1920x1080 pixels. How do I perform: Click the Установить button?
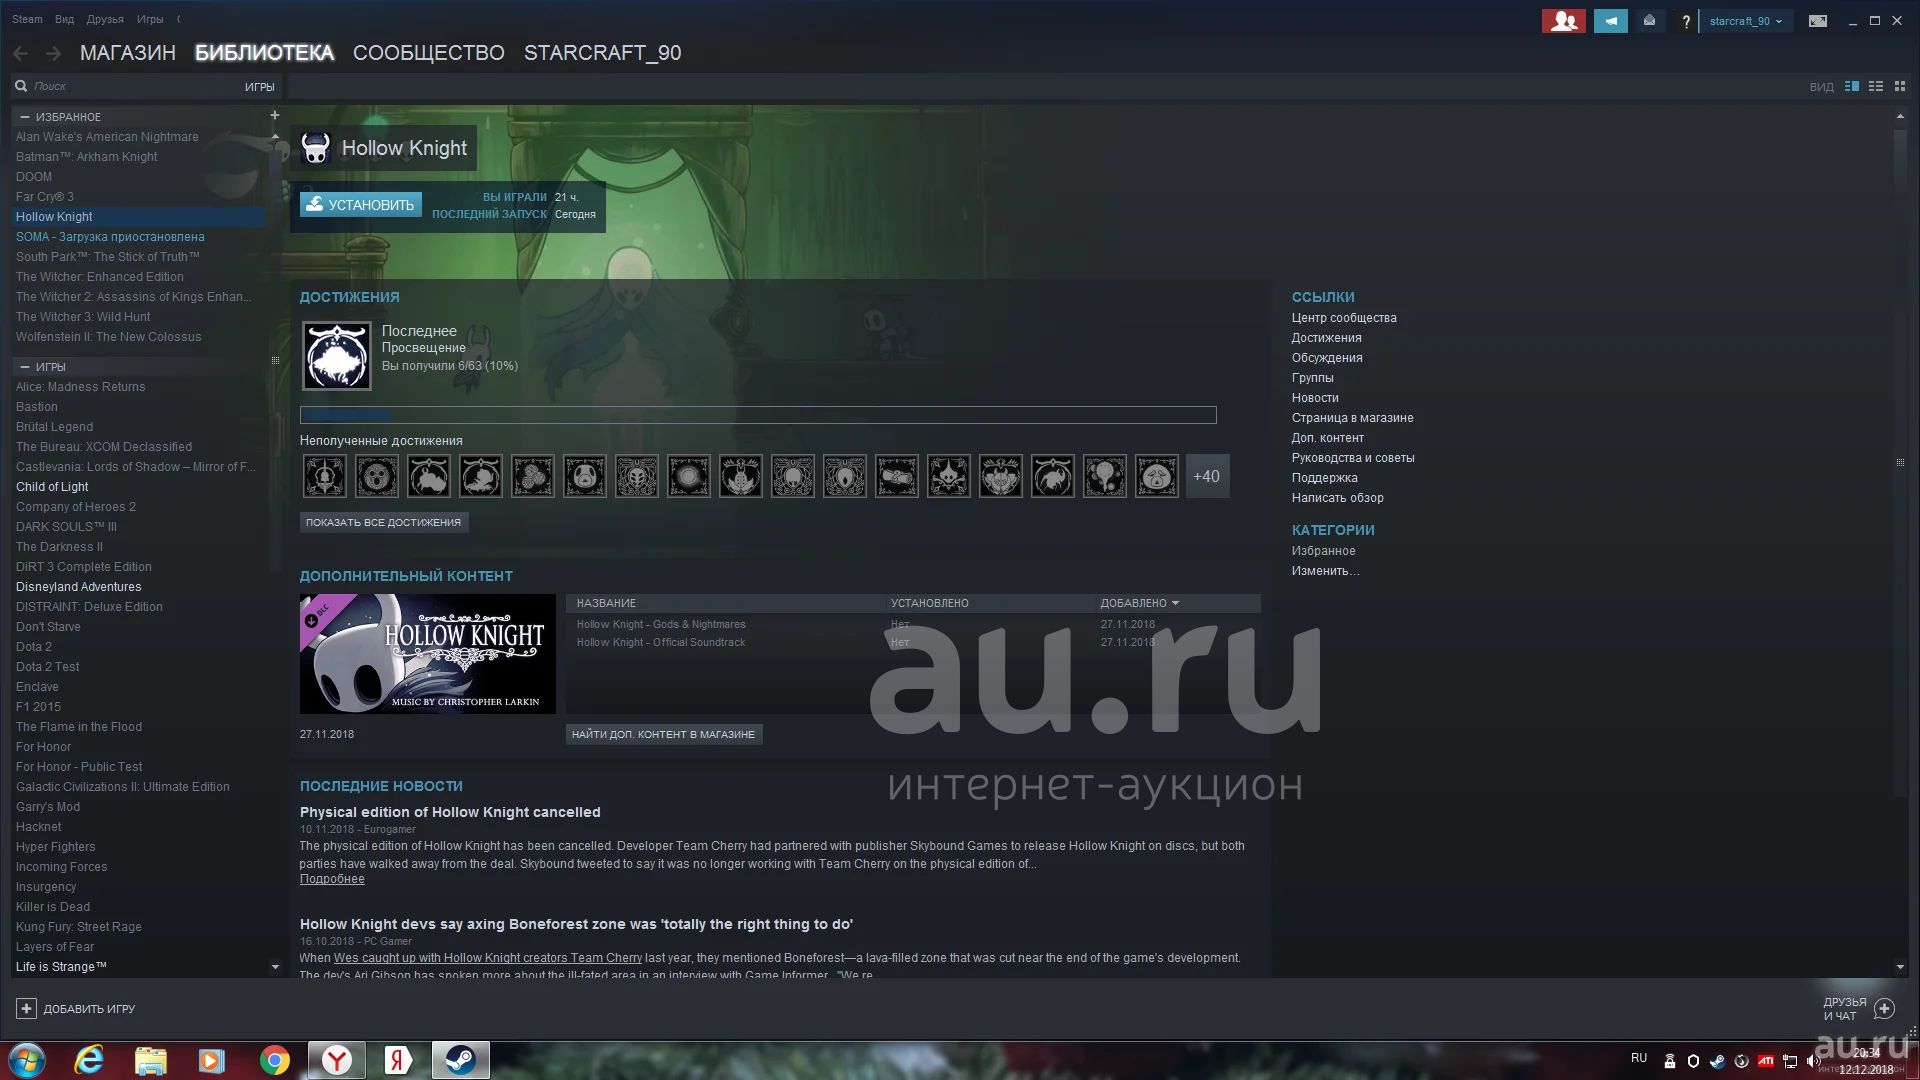361,204
